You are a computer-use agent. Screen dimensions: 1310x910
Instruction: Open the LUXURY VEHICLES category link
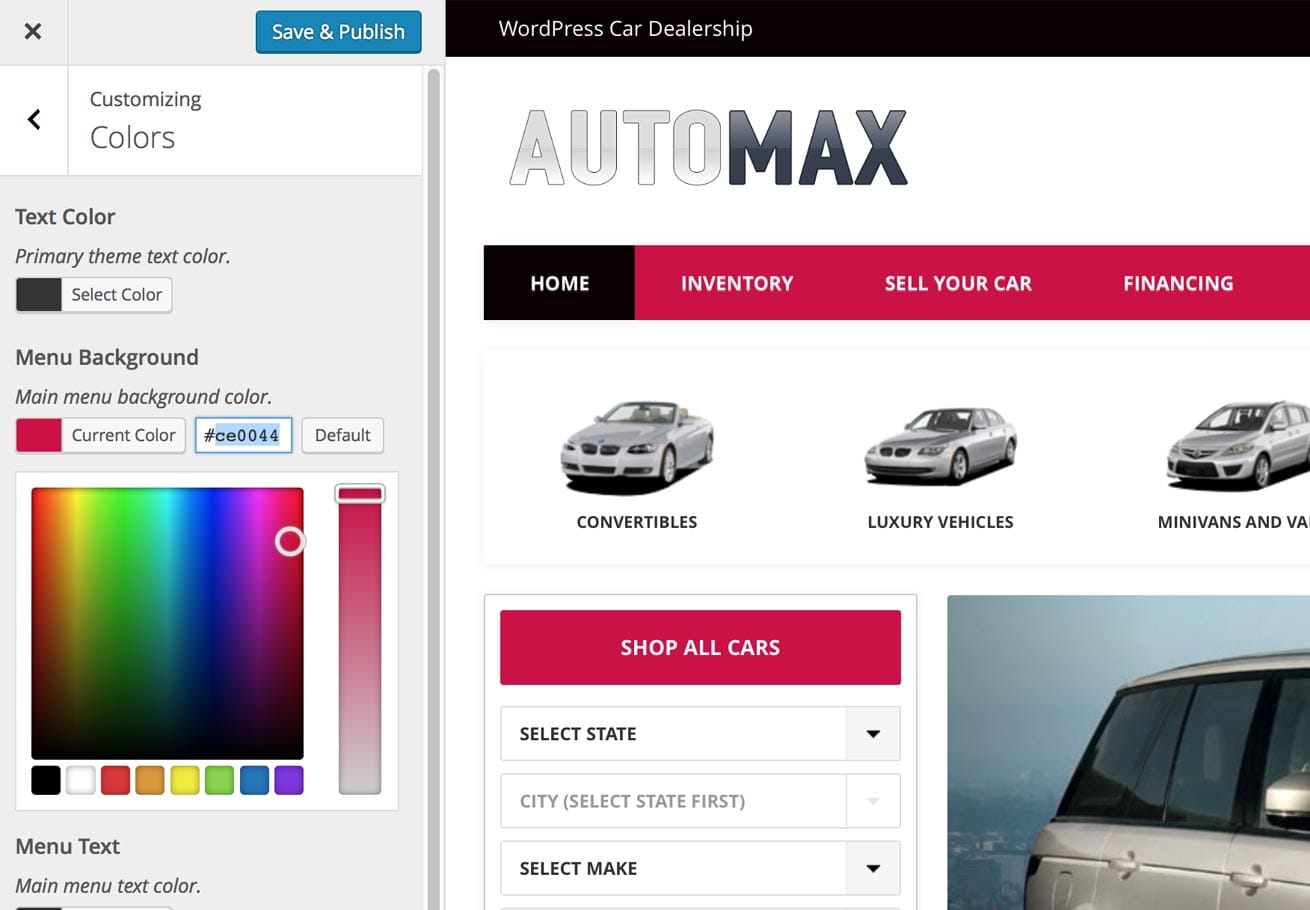point(940,522)
